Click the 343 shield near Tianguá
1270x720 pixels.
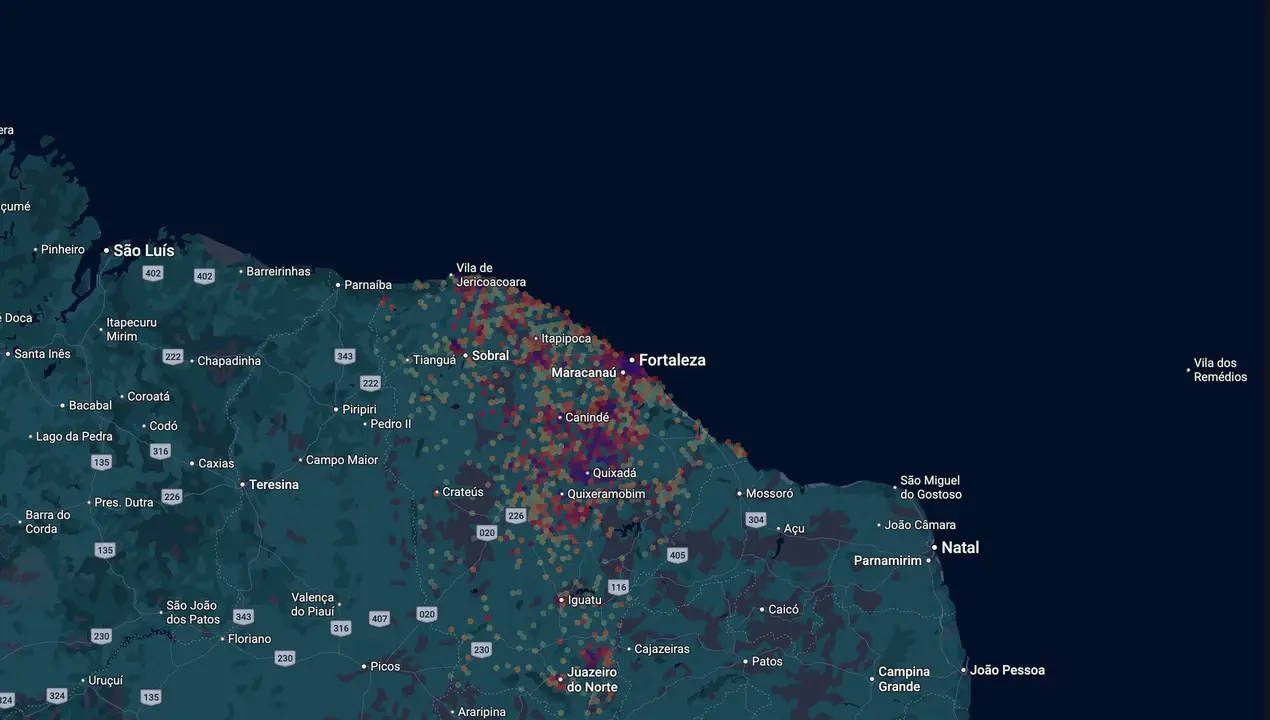(x=345, y=356)
